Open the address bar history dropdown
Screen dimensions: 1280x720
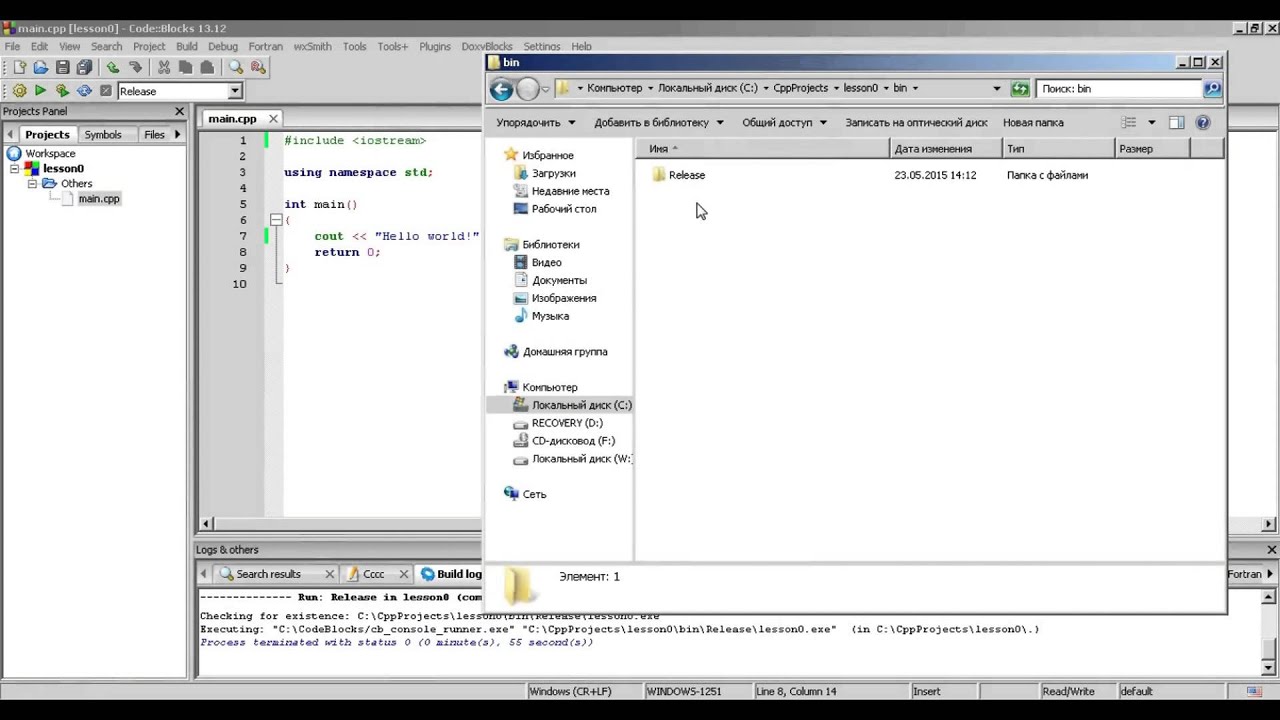coord(996,88)
